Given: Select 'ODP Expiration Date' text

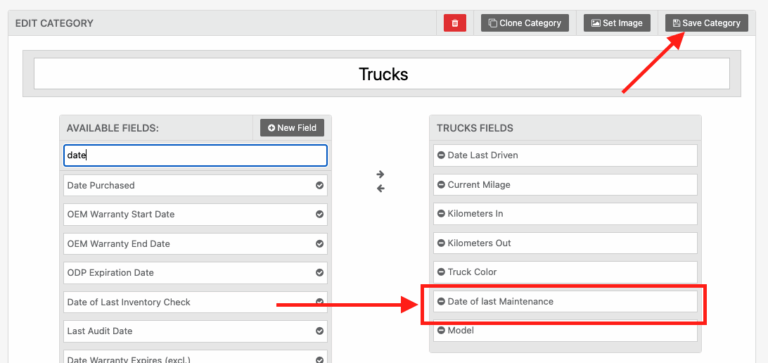Looking at the screenshot, I should (x=110, y=272).
